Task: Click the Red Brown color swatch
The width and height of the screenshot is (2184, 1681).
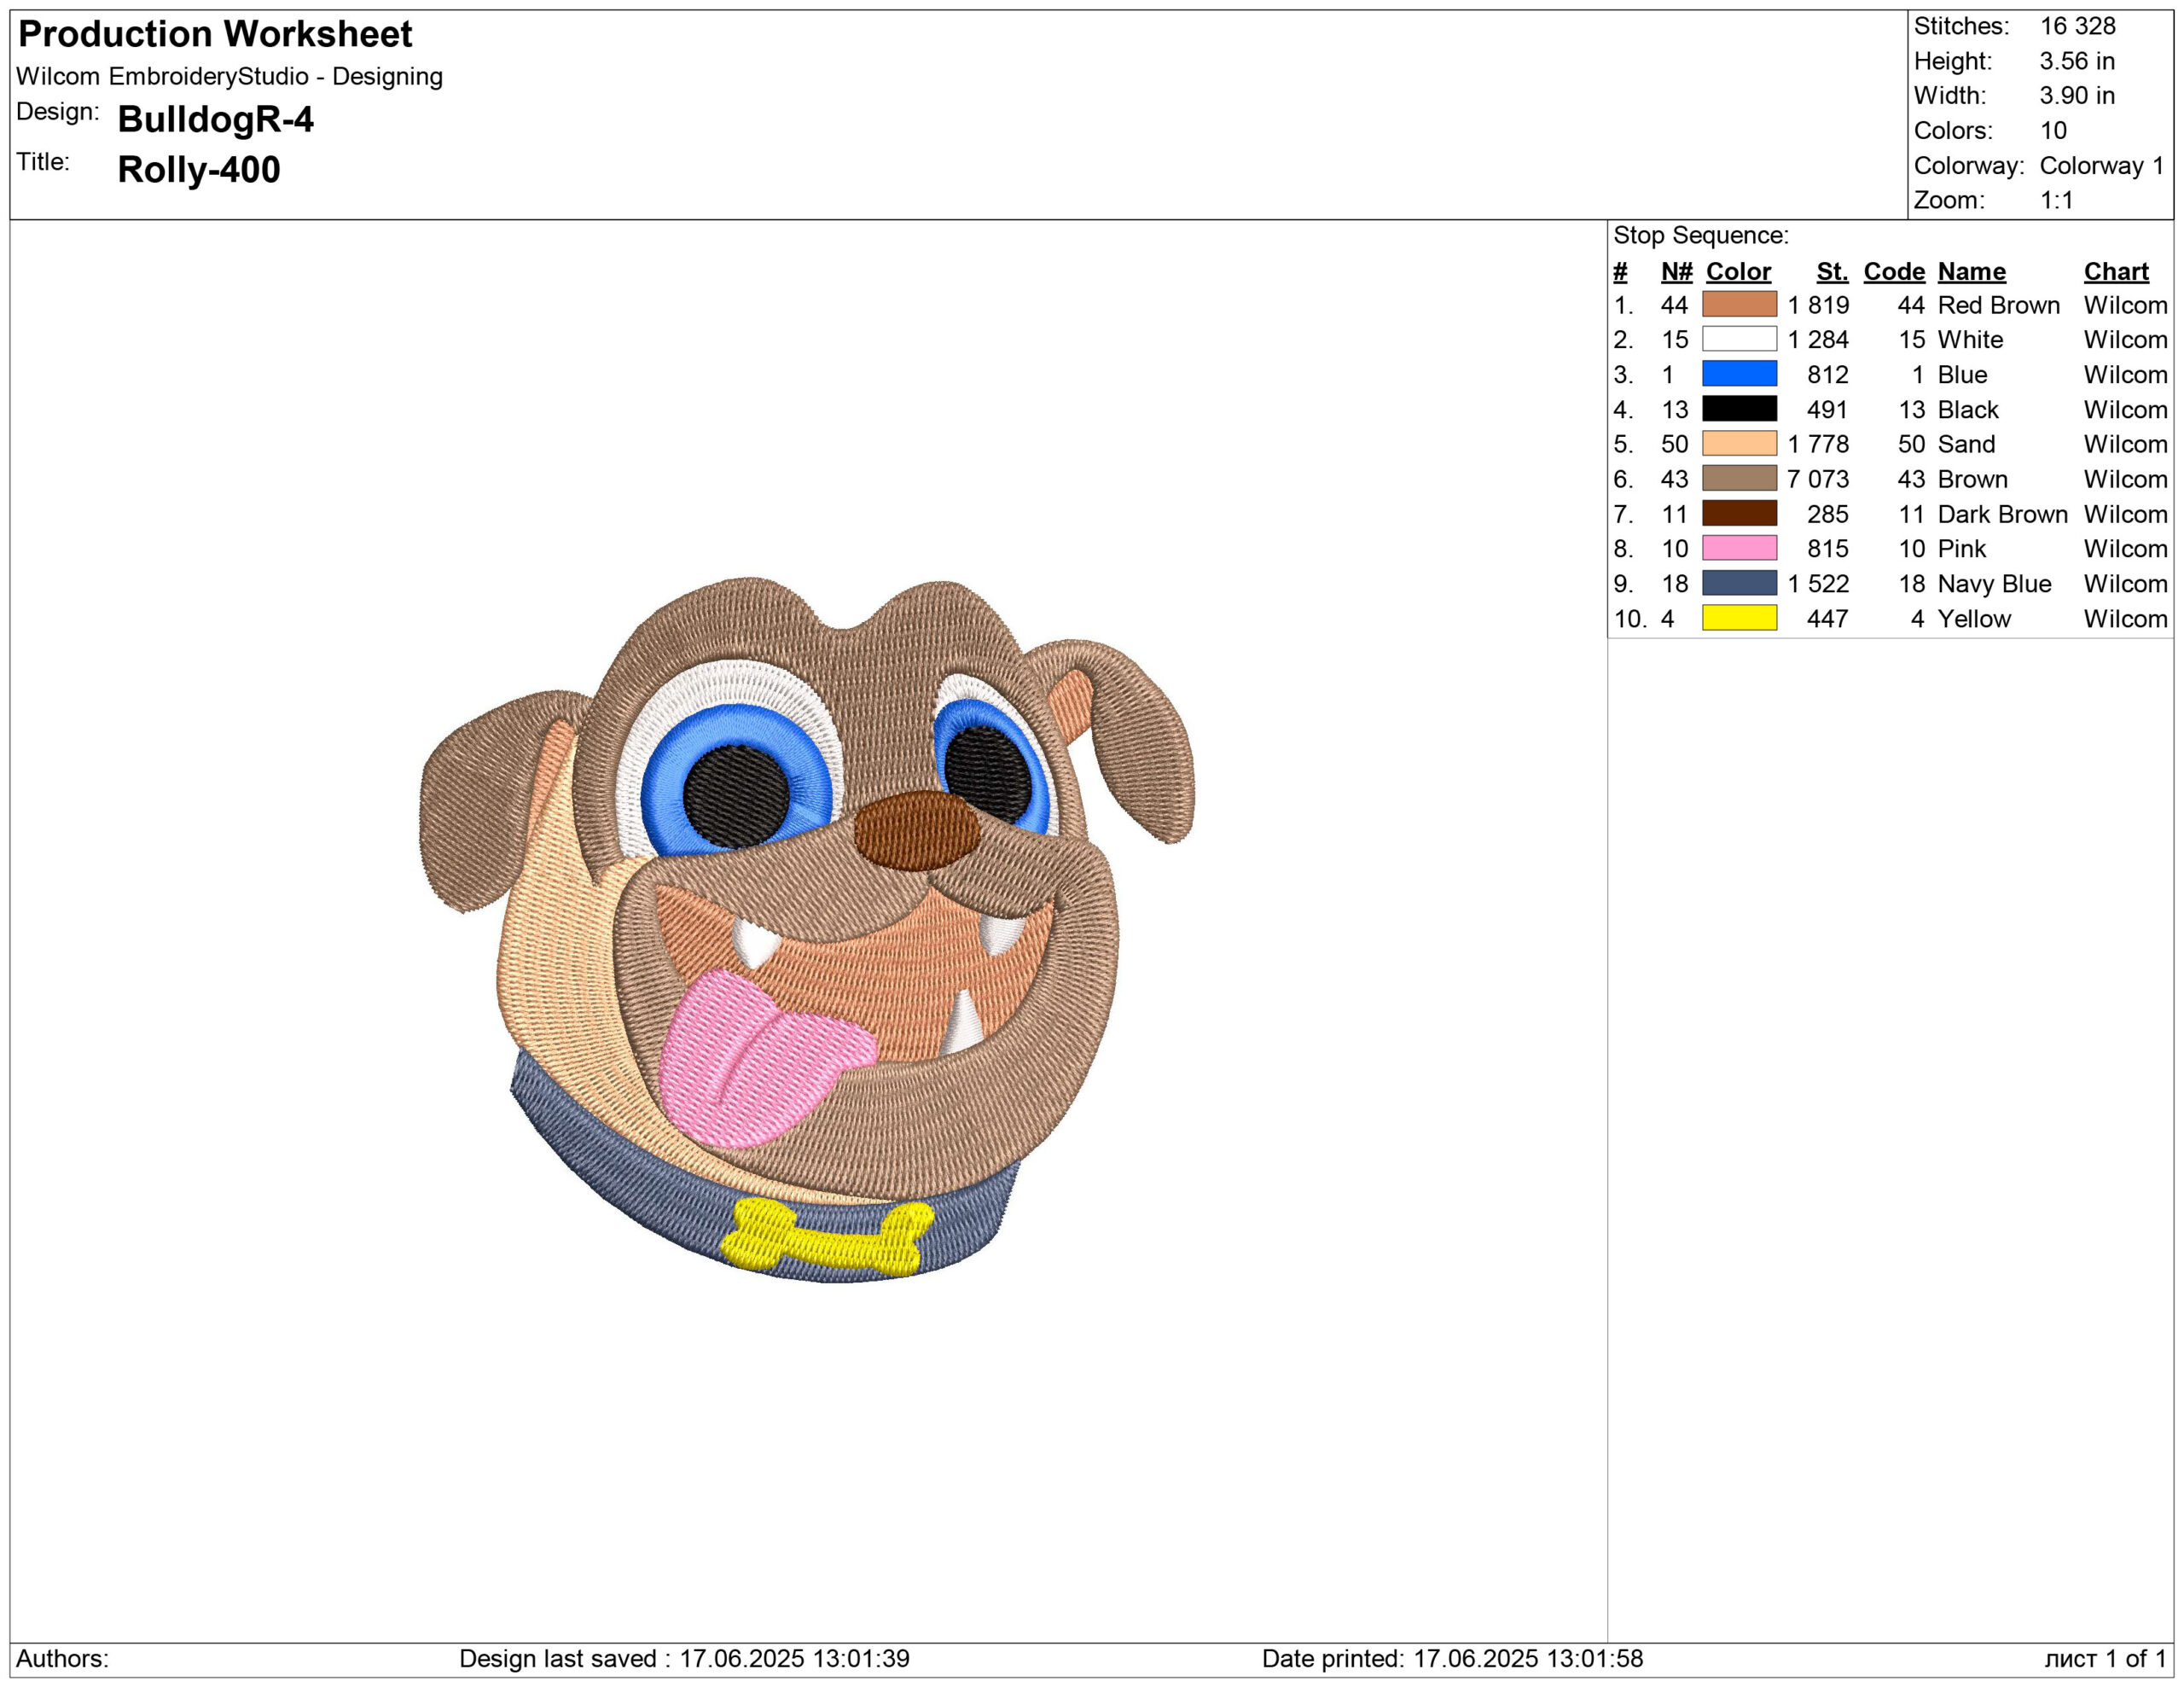Action: point(1739,304)
